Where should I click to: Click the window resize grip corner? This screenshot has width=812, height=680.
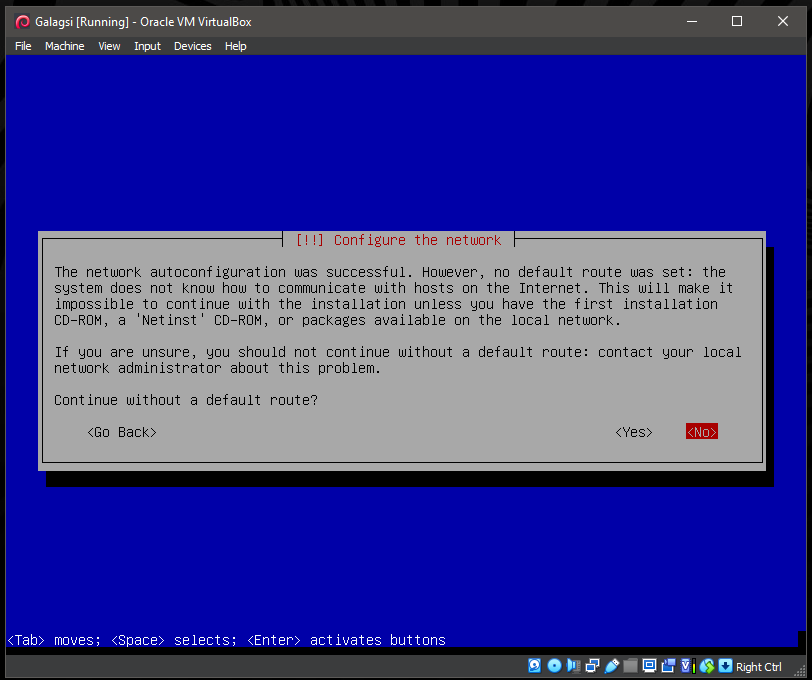[800, 671]
